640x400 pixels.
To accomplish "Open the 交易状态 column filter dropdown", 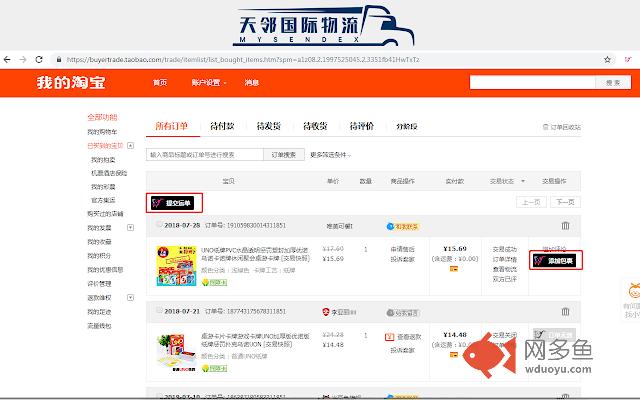I will coord(523,181).
